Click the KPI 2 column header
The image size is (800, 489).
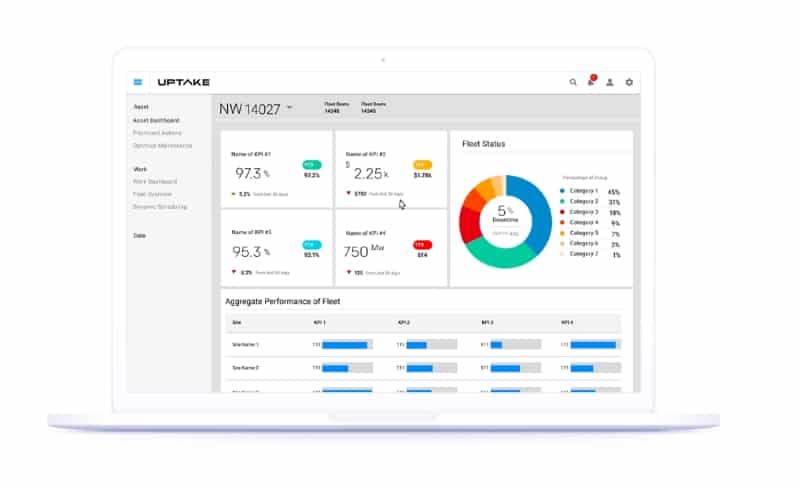click(404, 323)
